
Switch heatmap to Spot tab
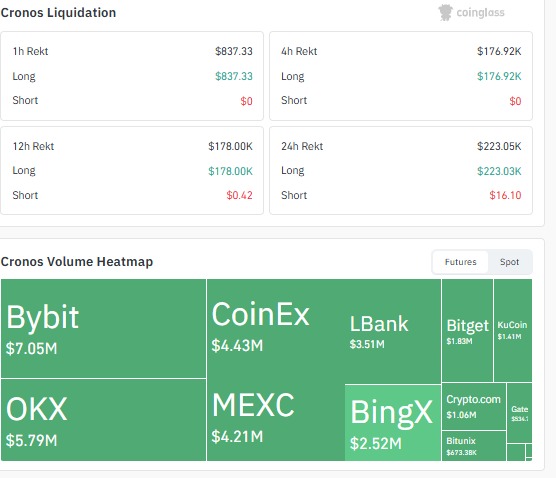pyautogui.click(x=510, y=262)
